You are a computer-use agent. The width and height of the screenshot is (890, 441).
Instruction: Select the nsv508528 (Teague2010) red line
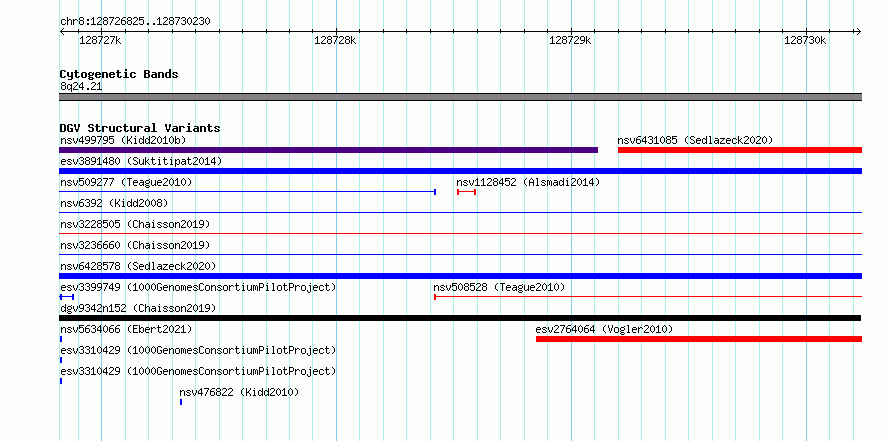648,297
